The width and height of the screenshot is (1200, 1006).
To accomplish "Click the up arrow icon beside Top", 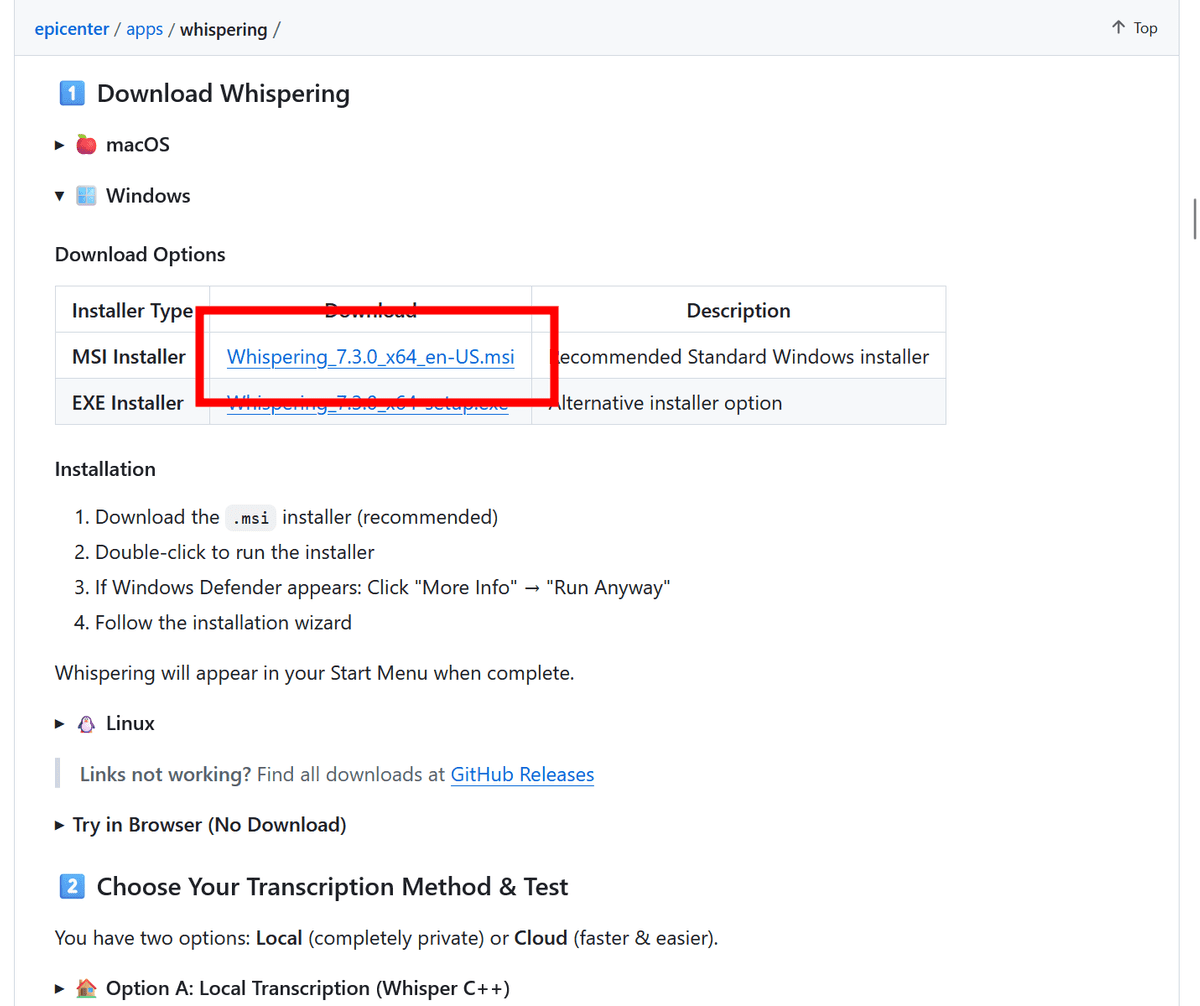I will click(x=1118, y=28).
